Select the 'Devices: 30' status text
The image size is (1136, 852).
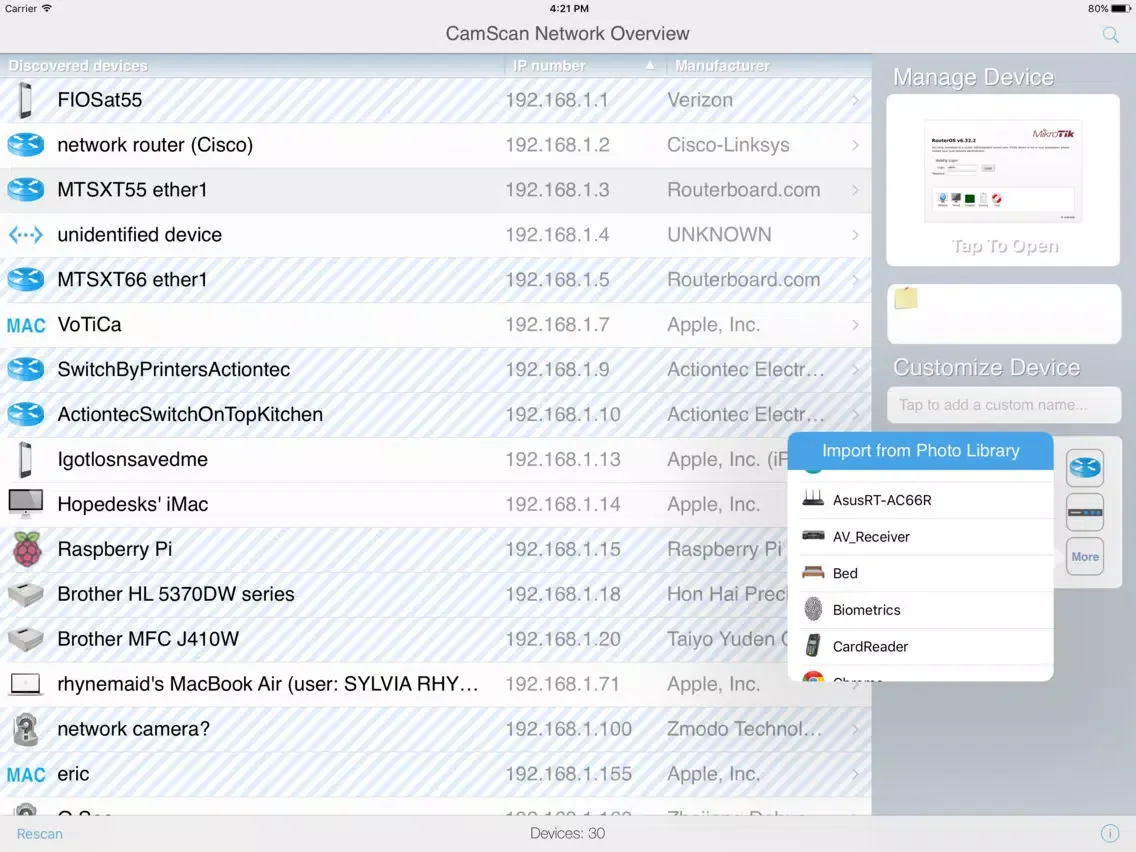click(567, 834)
